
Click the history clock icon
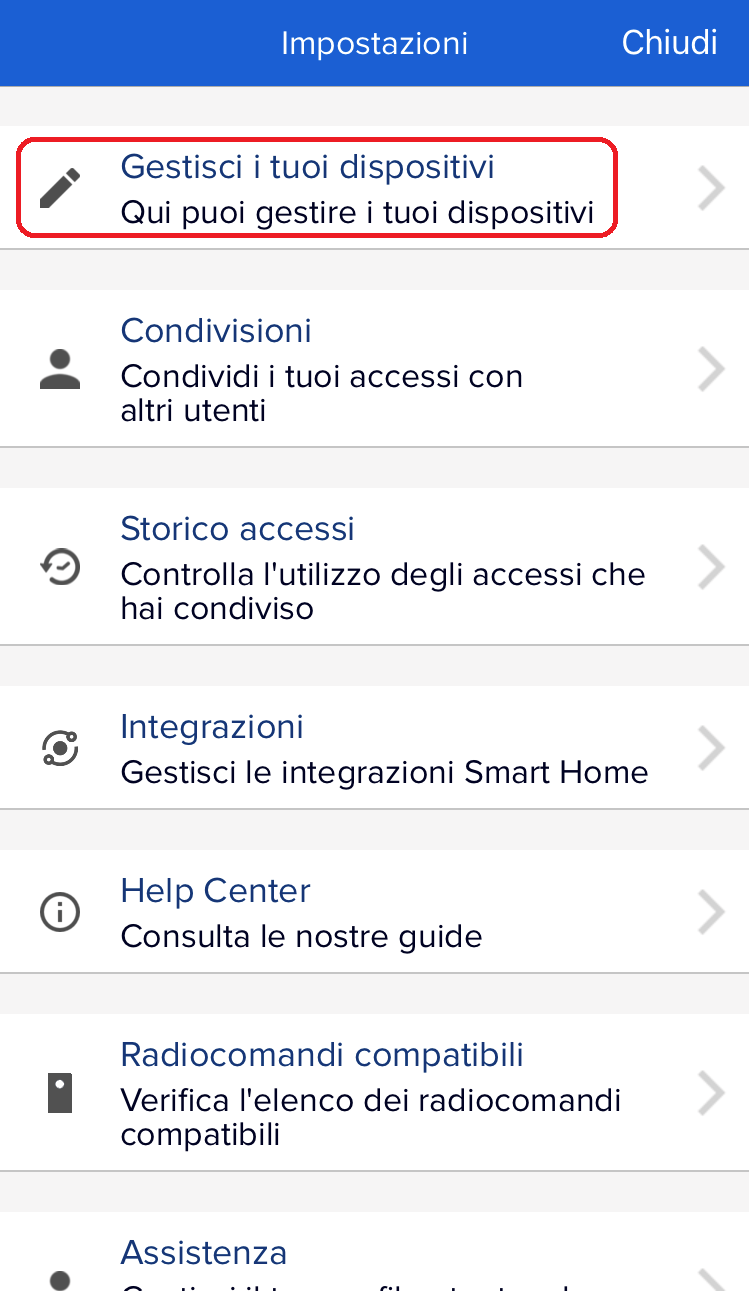60,567
